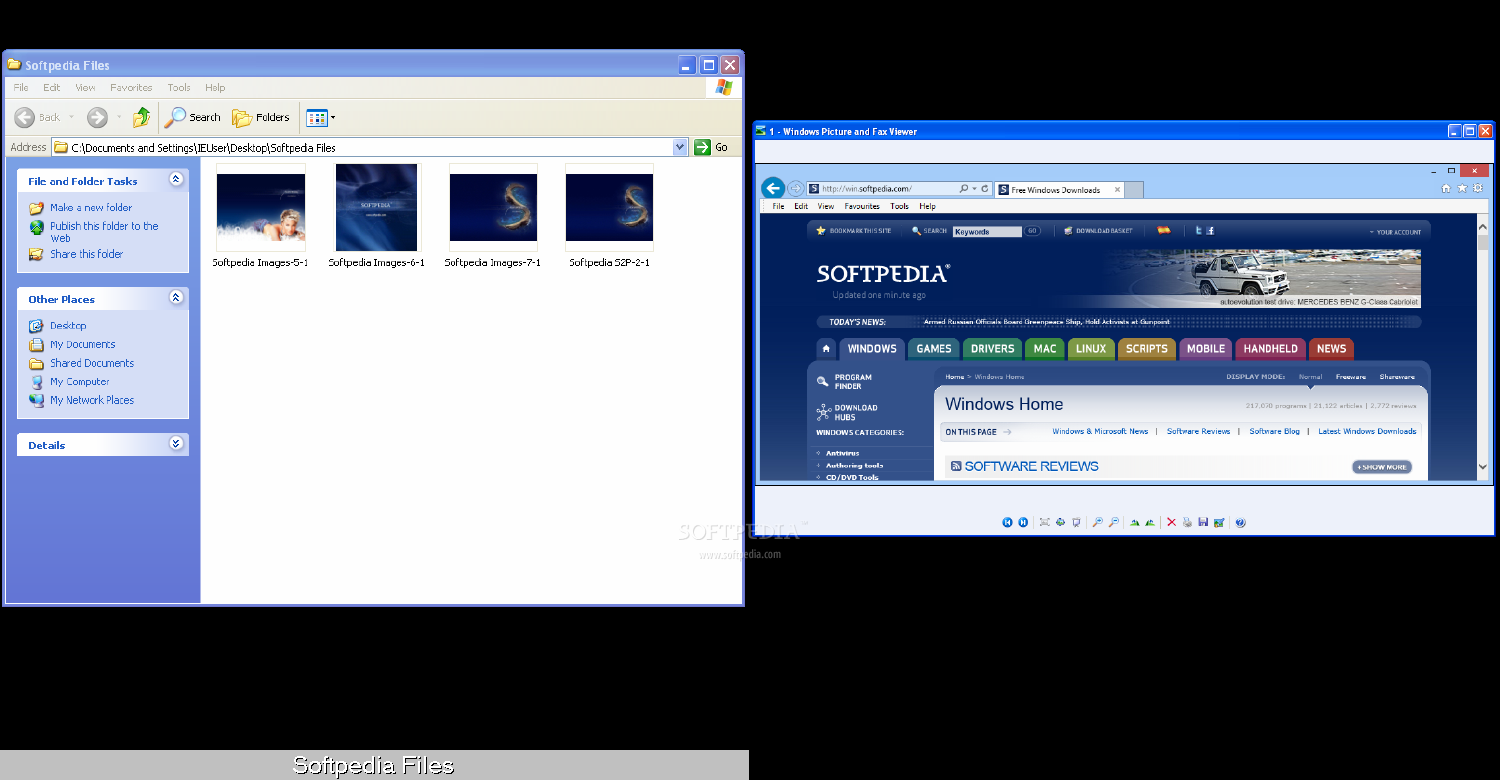This screenshot has height=780, width=1500.
Task: Collapse File and Folder Tasks panel
Action: pos(176,179)
